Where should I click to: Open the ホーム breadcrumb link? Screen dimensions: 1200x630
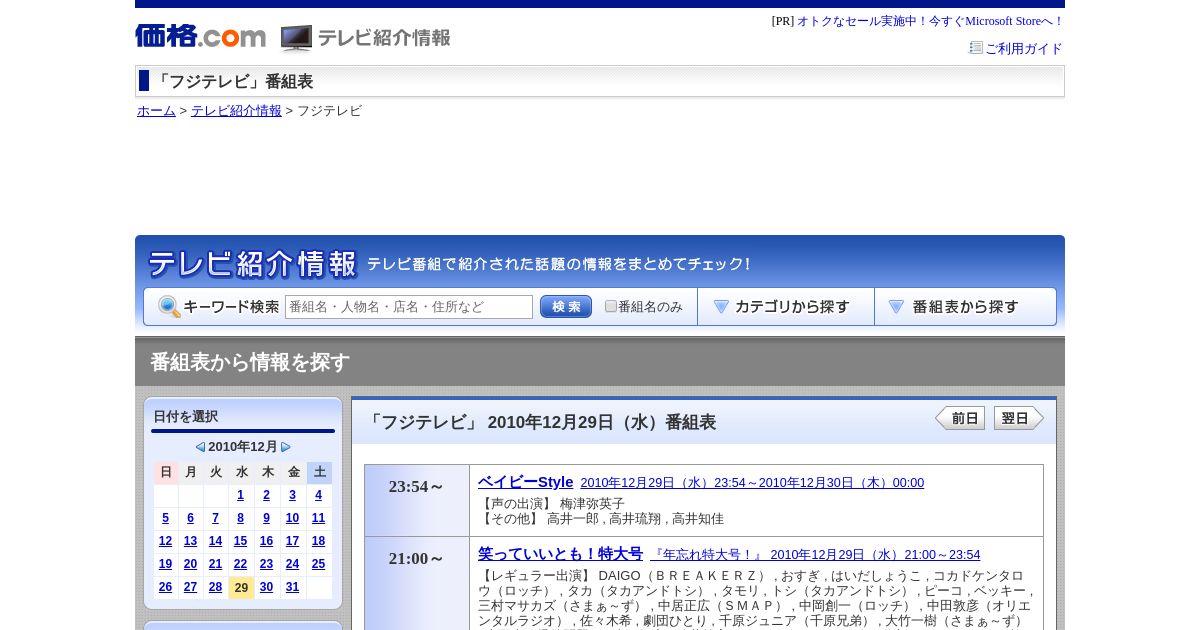[x=156, y=111]
